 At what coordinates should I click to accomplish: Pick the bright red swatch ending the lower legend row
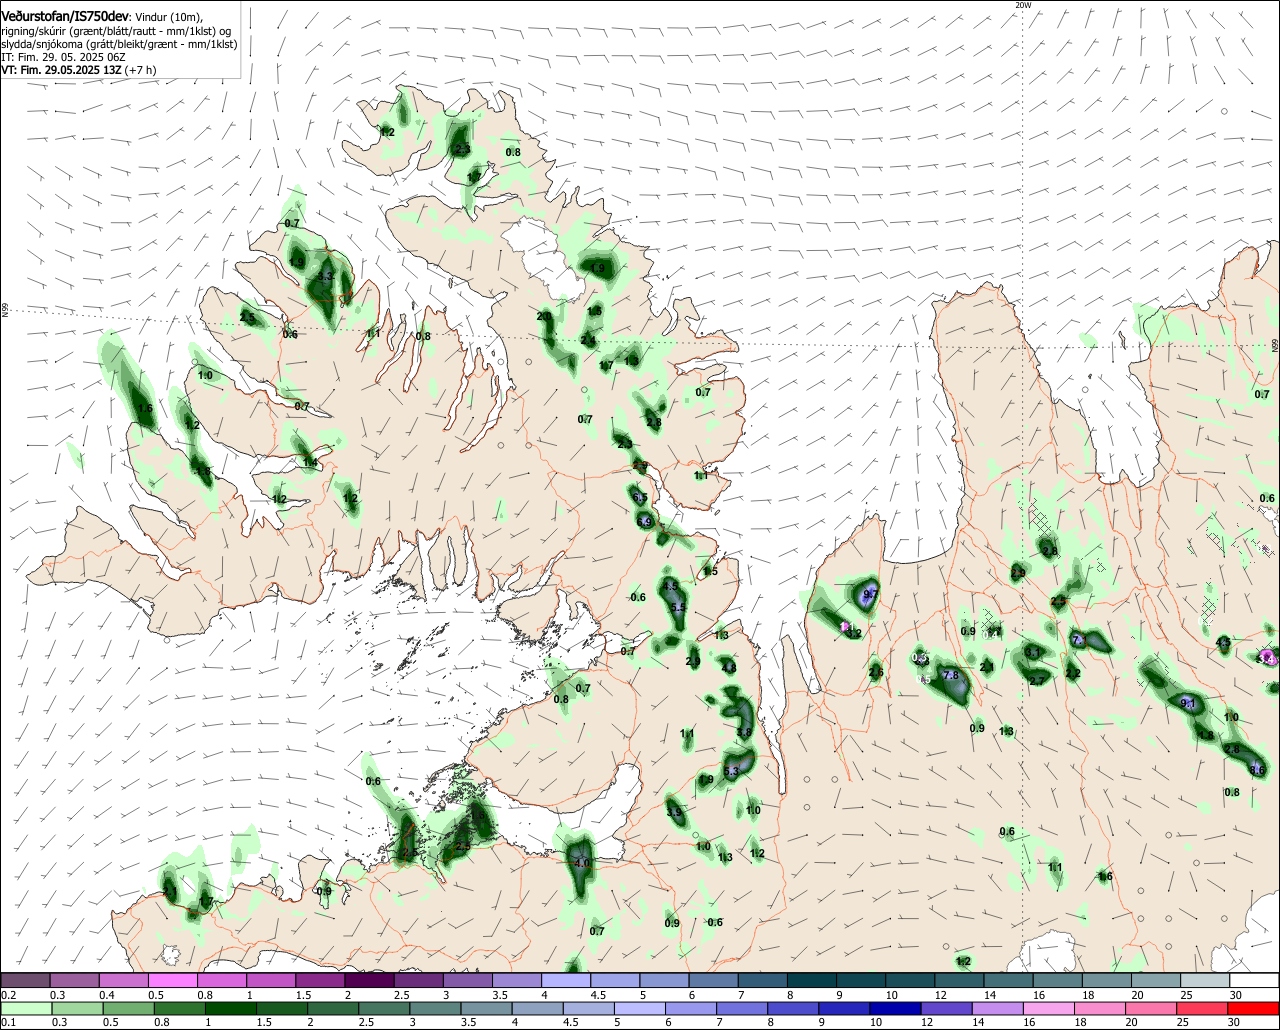click(x=1254, y=1009)
